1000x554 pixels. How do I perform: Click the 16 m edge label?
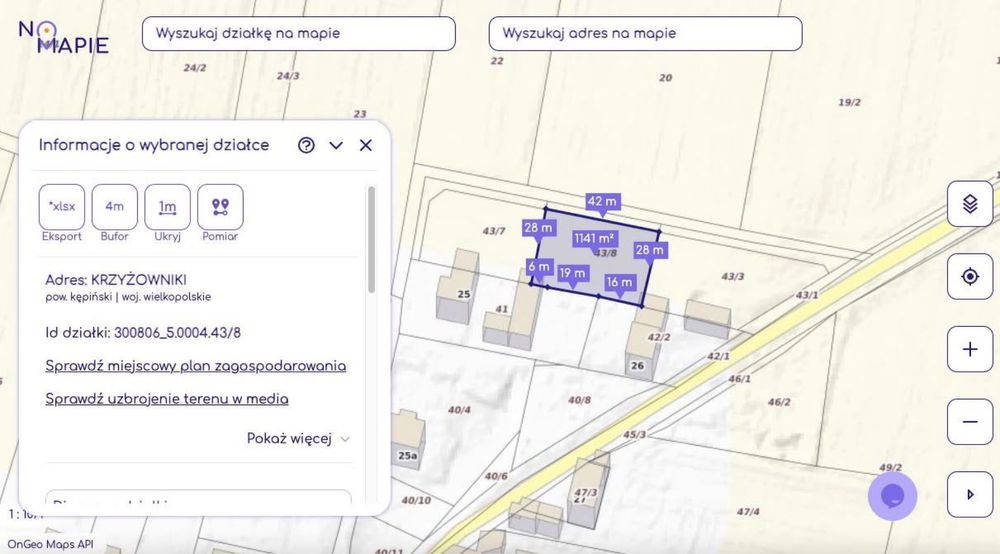619,282
